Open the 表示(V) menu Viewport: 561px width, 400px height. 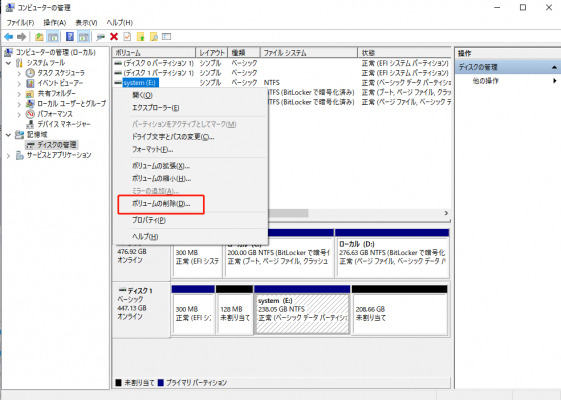(x=86, y=23)
